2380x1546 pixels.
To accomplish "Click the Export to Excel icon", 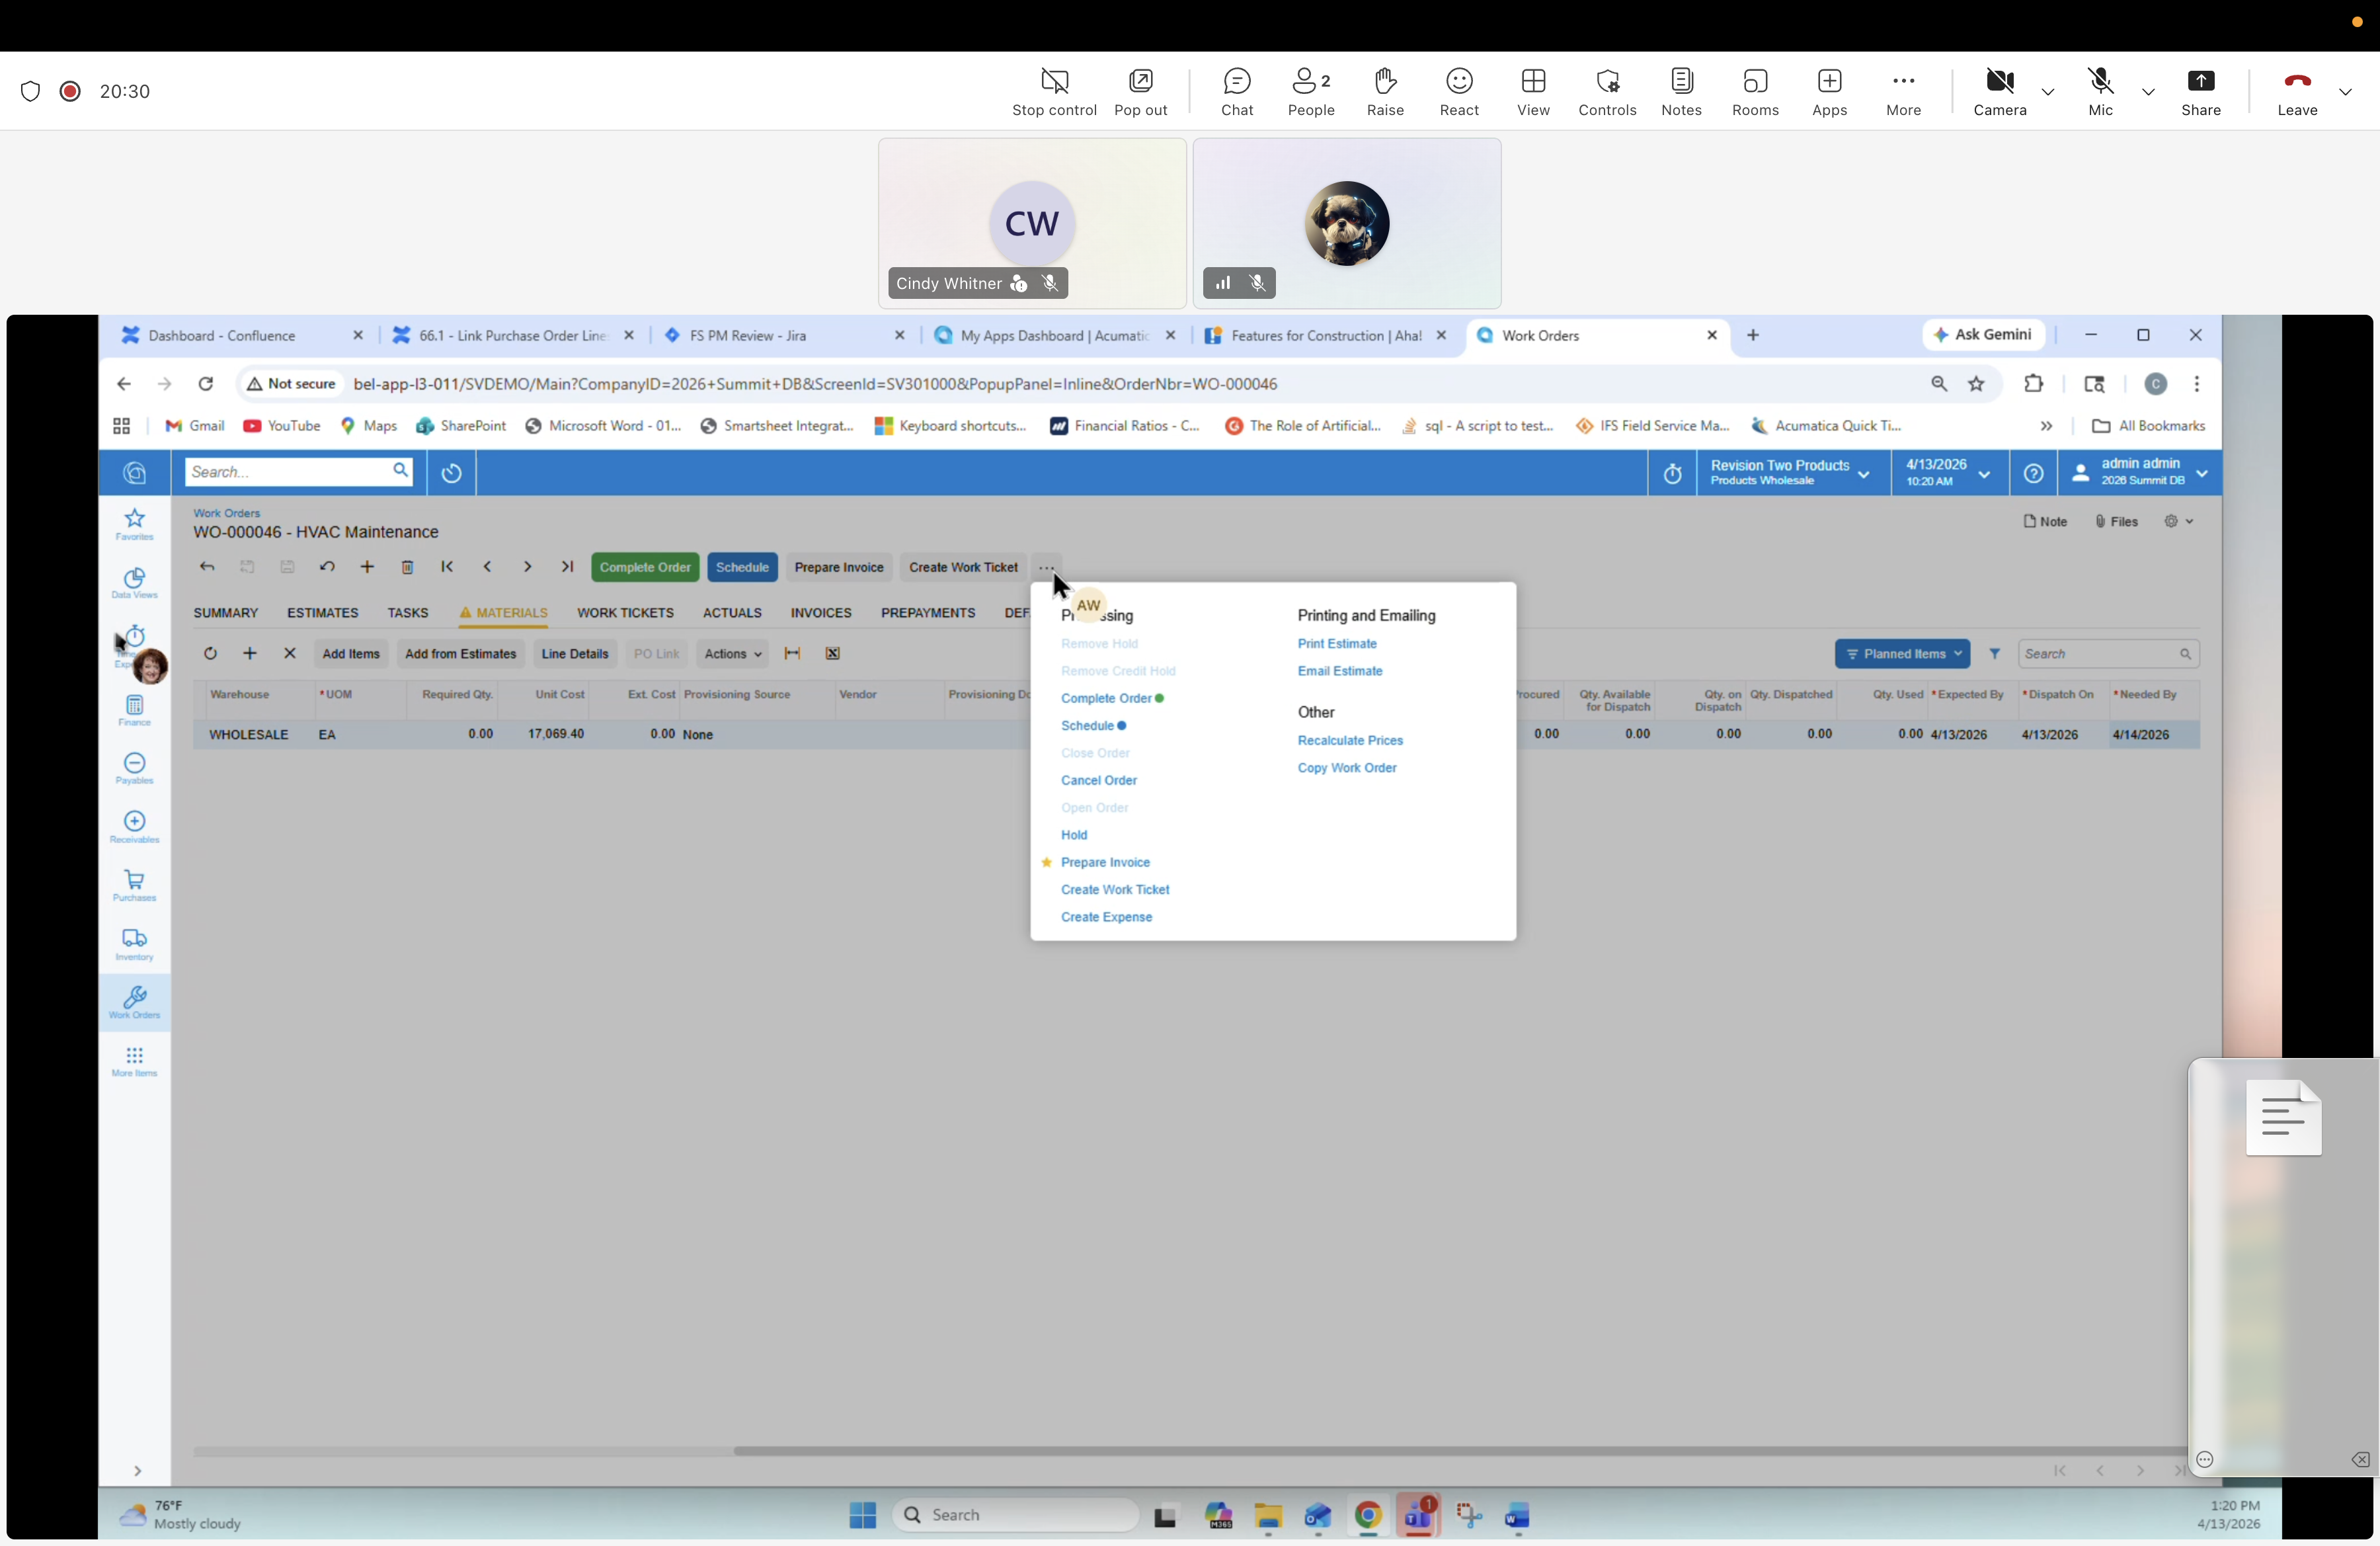I will [x=832, y=653].
